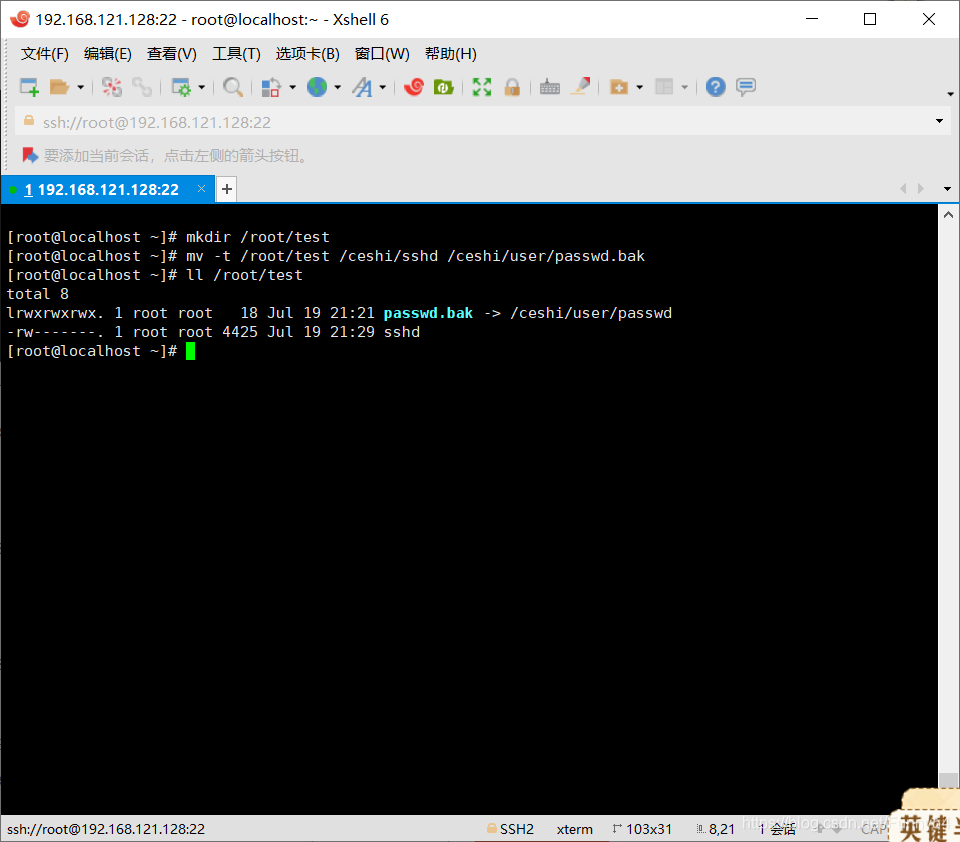The width and height of the screenshot is (960, 842).
Task: Expand the address bar history dropdown
Action: [x=939, y=121]
